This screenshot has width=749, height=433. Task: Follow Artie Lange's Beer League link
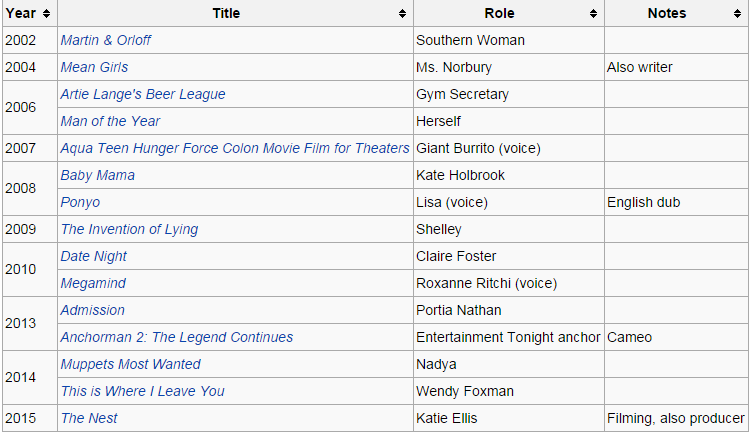point(143,95)
